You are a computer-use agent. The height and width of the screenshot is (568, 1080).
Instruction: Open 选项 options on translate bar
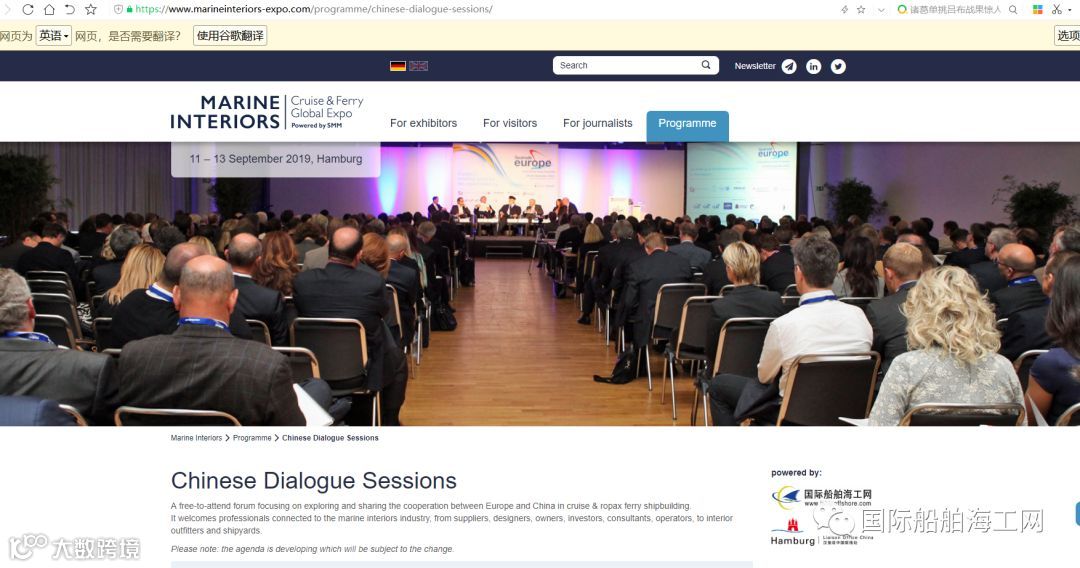pos(1068,36)
